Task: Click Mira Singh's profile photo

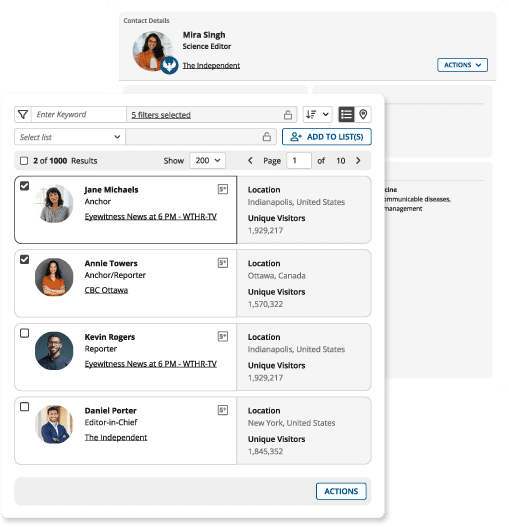Action: point(152,51)
